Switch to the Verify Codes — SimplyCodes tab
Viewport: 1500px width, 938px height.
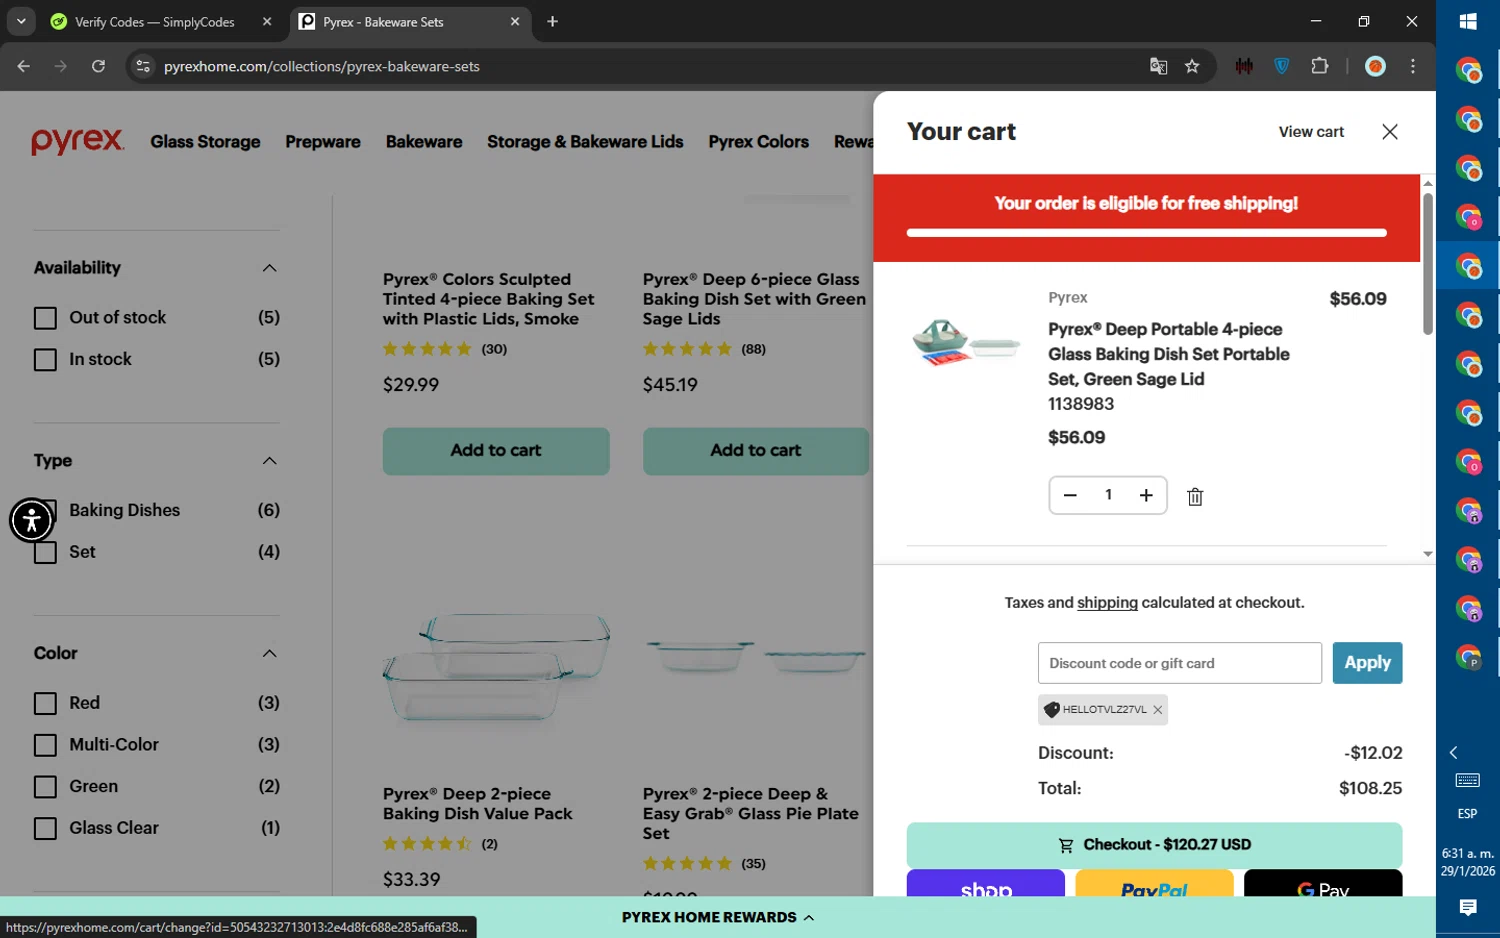[x=155, y=21]
